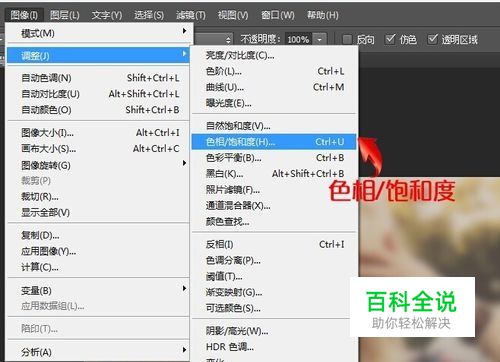Expand the 模式(M) submenu
Image resolution: width=500 pixels, height=362 pixels.
pyautogui.click(x=98, y=33)
